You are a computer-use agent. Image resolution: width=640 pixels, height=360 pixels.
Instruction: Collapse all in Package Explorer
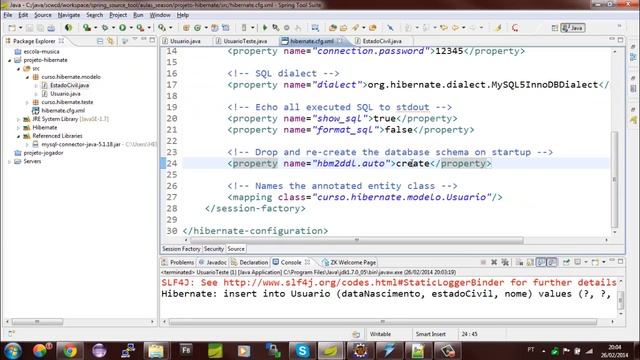pos(100,41)
